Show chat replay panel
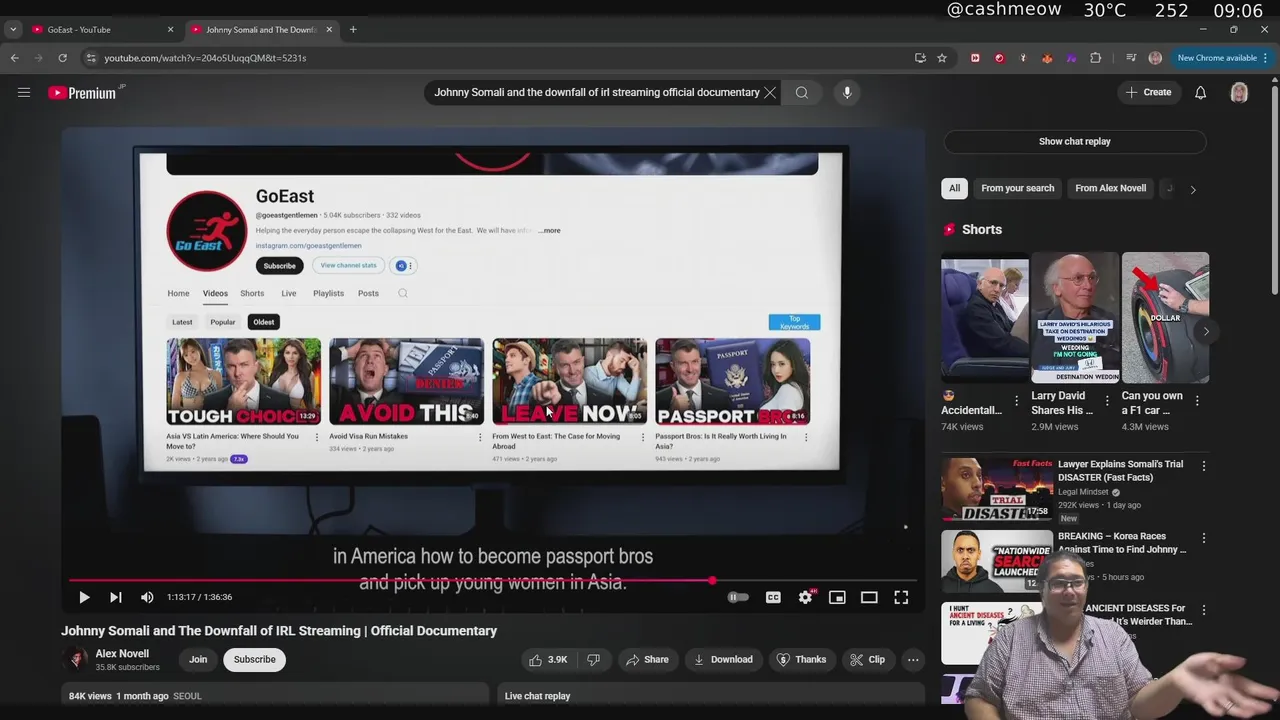The width and height of the screenshot is (1280, 720). coord(1074,141)
